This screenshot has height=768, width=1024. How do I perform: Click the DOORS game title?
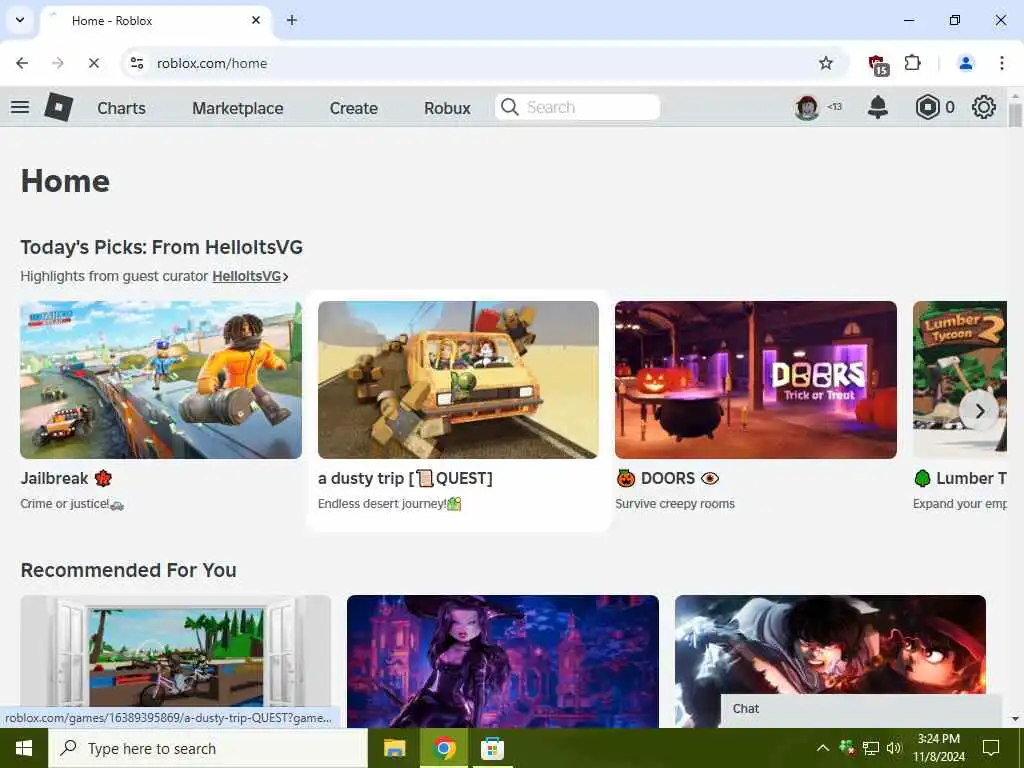point(667,478)
